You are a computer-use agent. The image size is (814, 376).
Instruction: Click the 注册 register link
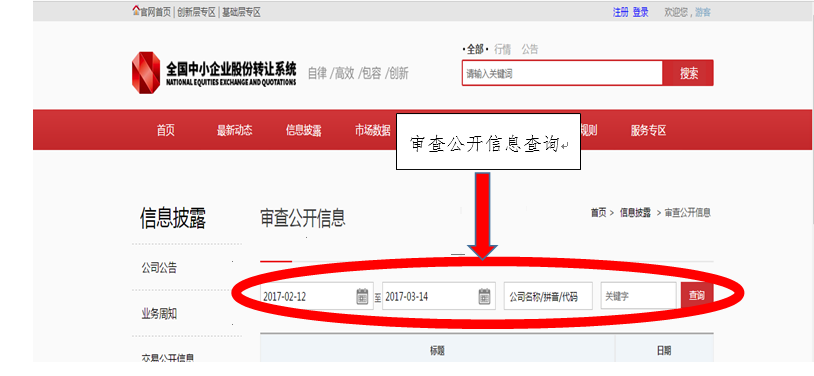pyautogui.click(x=620, y=12)
